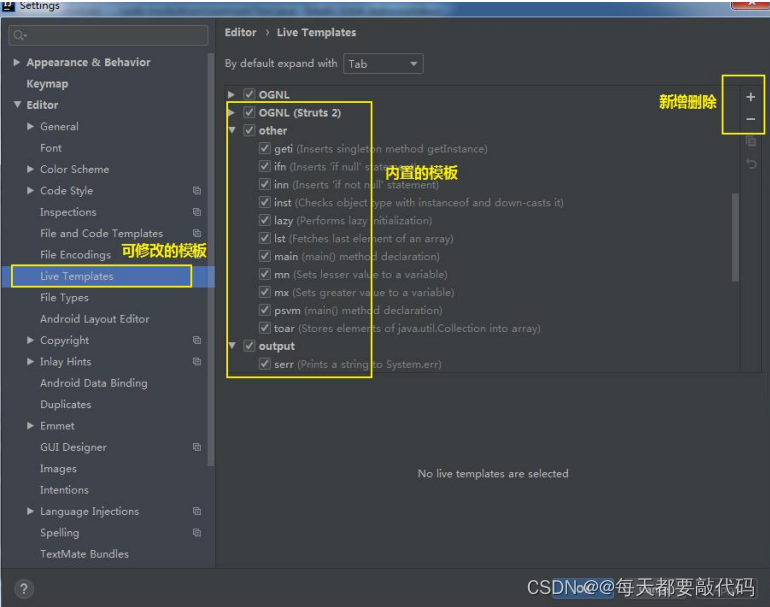Collapse the Editor settings section

coord(18,105)
